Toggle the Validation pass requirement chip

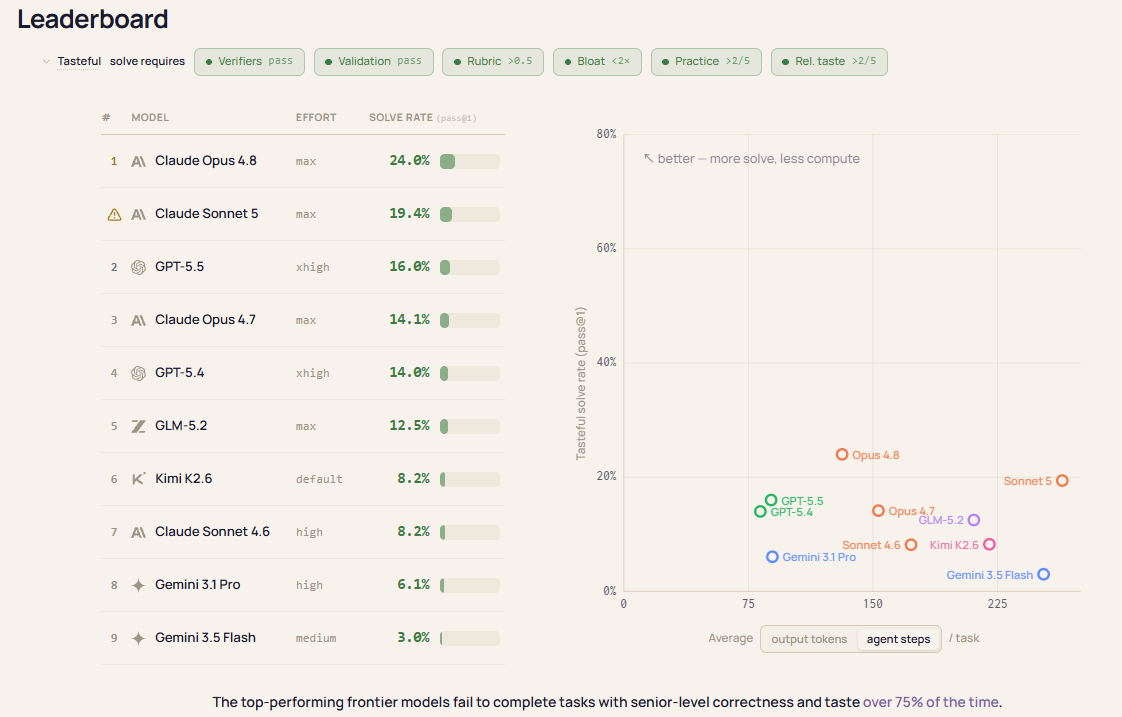click(x=374, y=62)
